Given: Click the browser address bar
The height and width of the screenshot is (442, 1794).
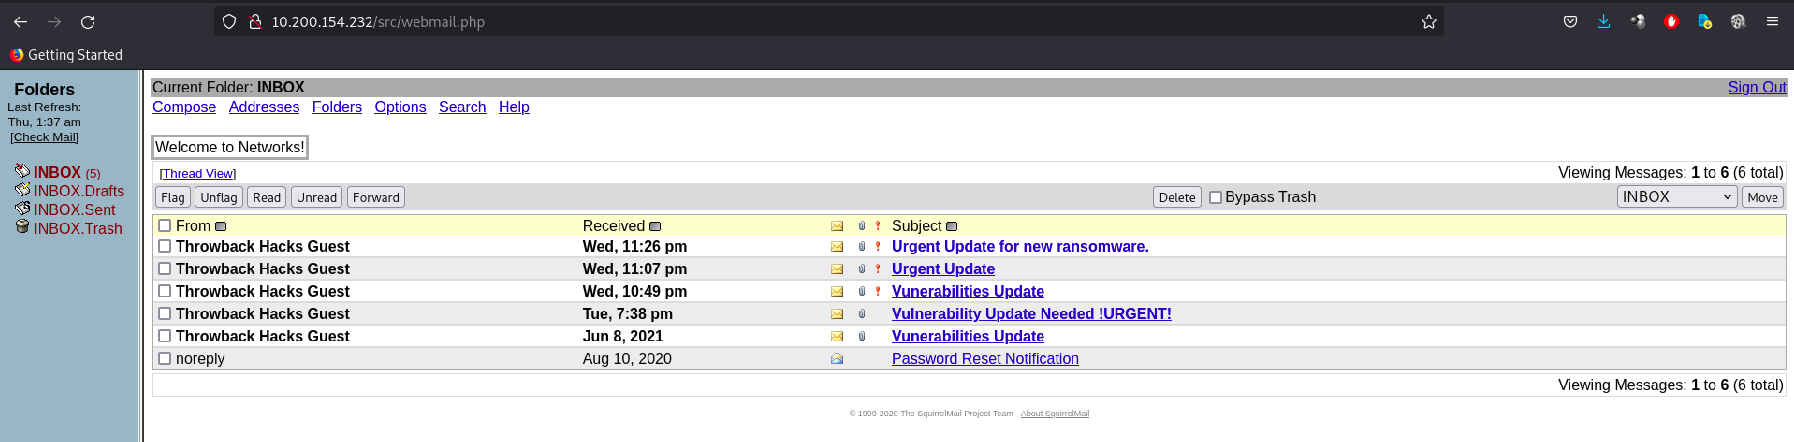Looking at the screenshot, I should pos(800,22).
